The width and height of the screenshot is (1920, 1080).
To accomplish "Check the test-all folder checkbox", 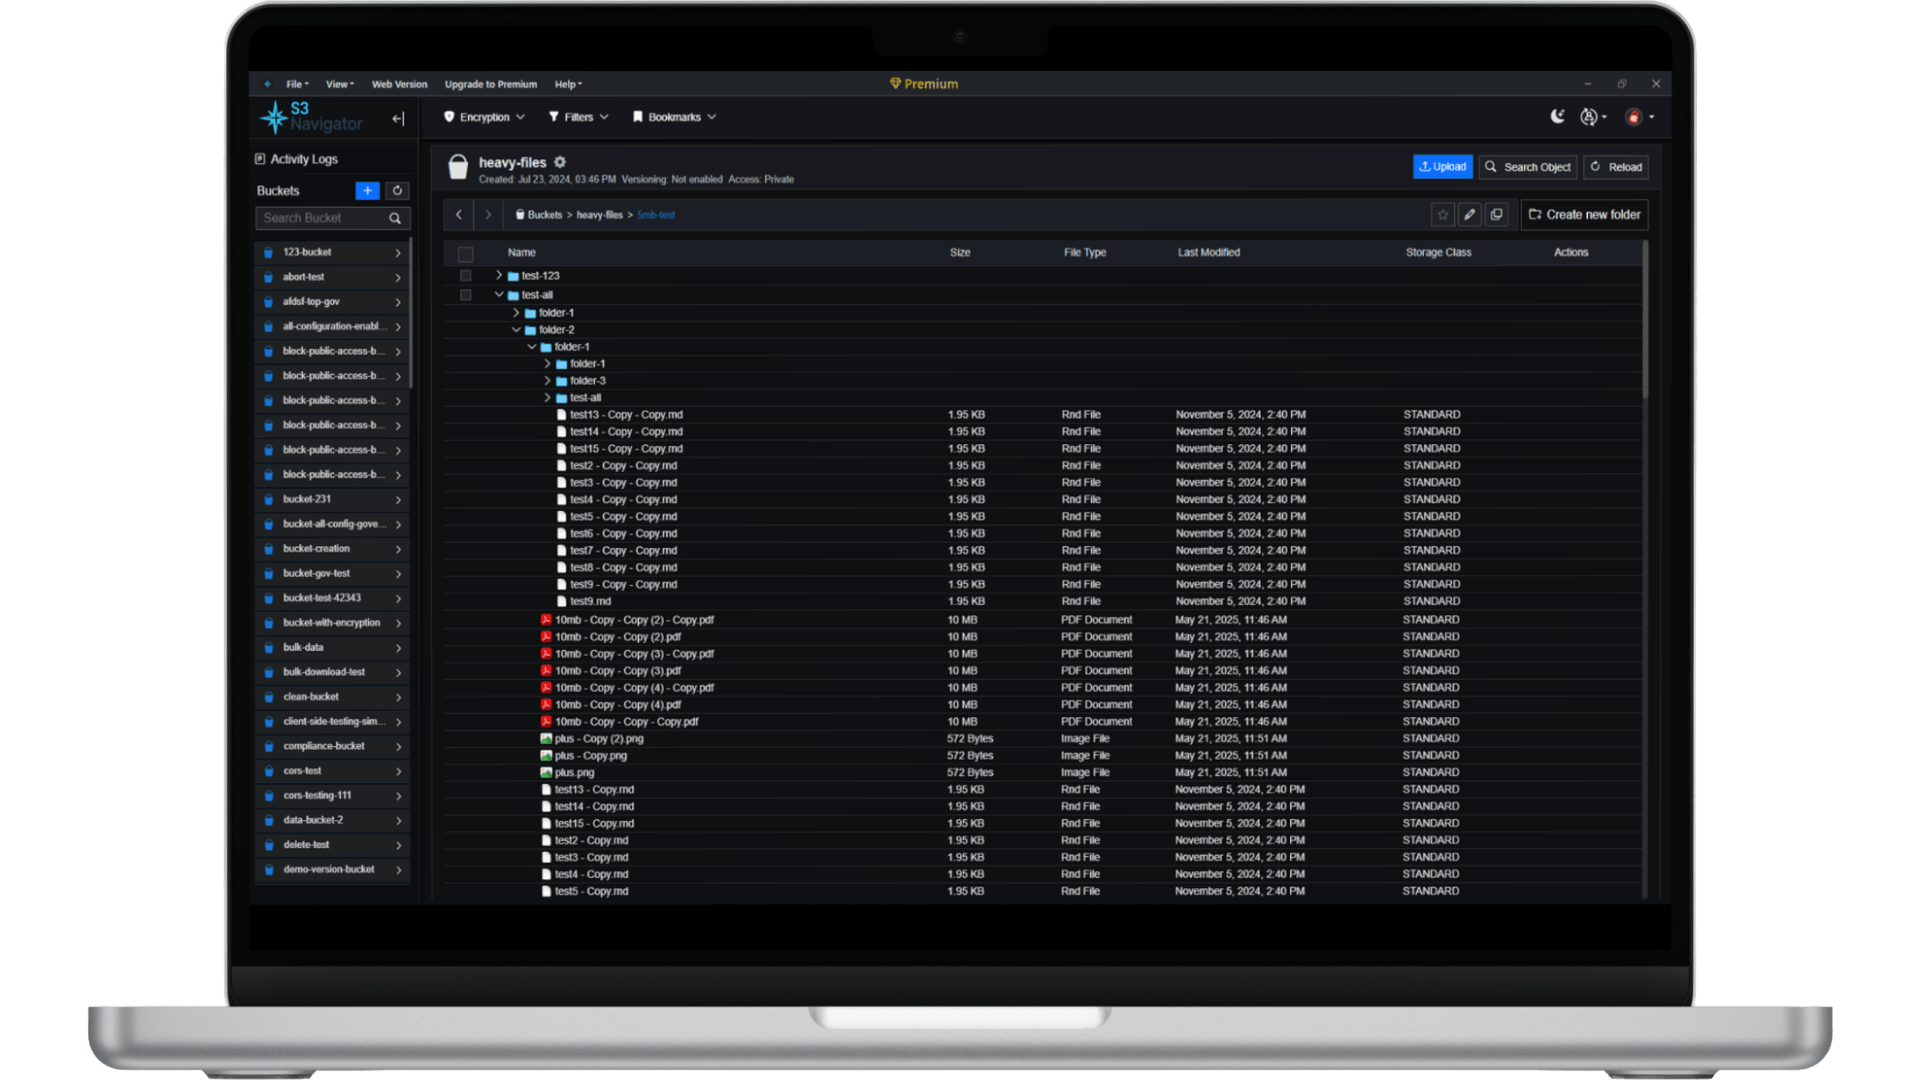I will (465, 295).
